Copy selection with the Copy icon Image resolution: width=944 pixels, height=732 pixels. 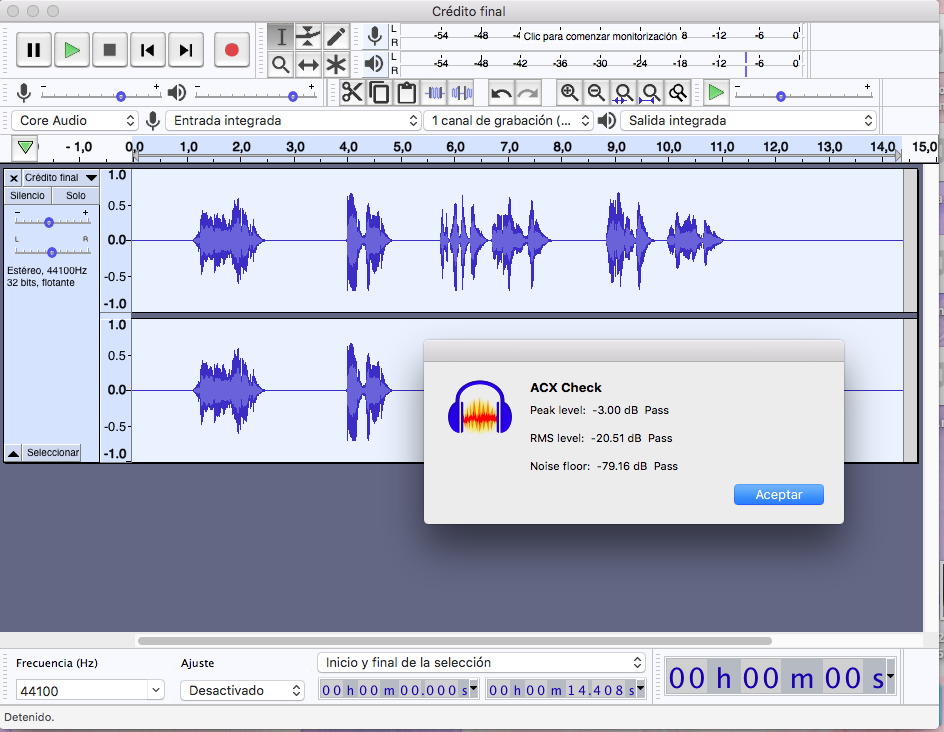tap(379, 93)
